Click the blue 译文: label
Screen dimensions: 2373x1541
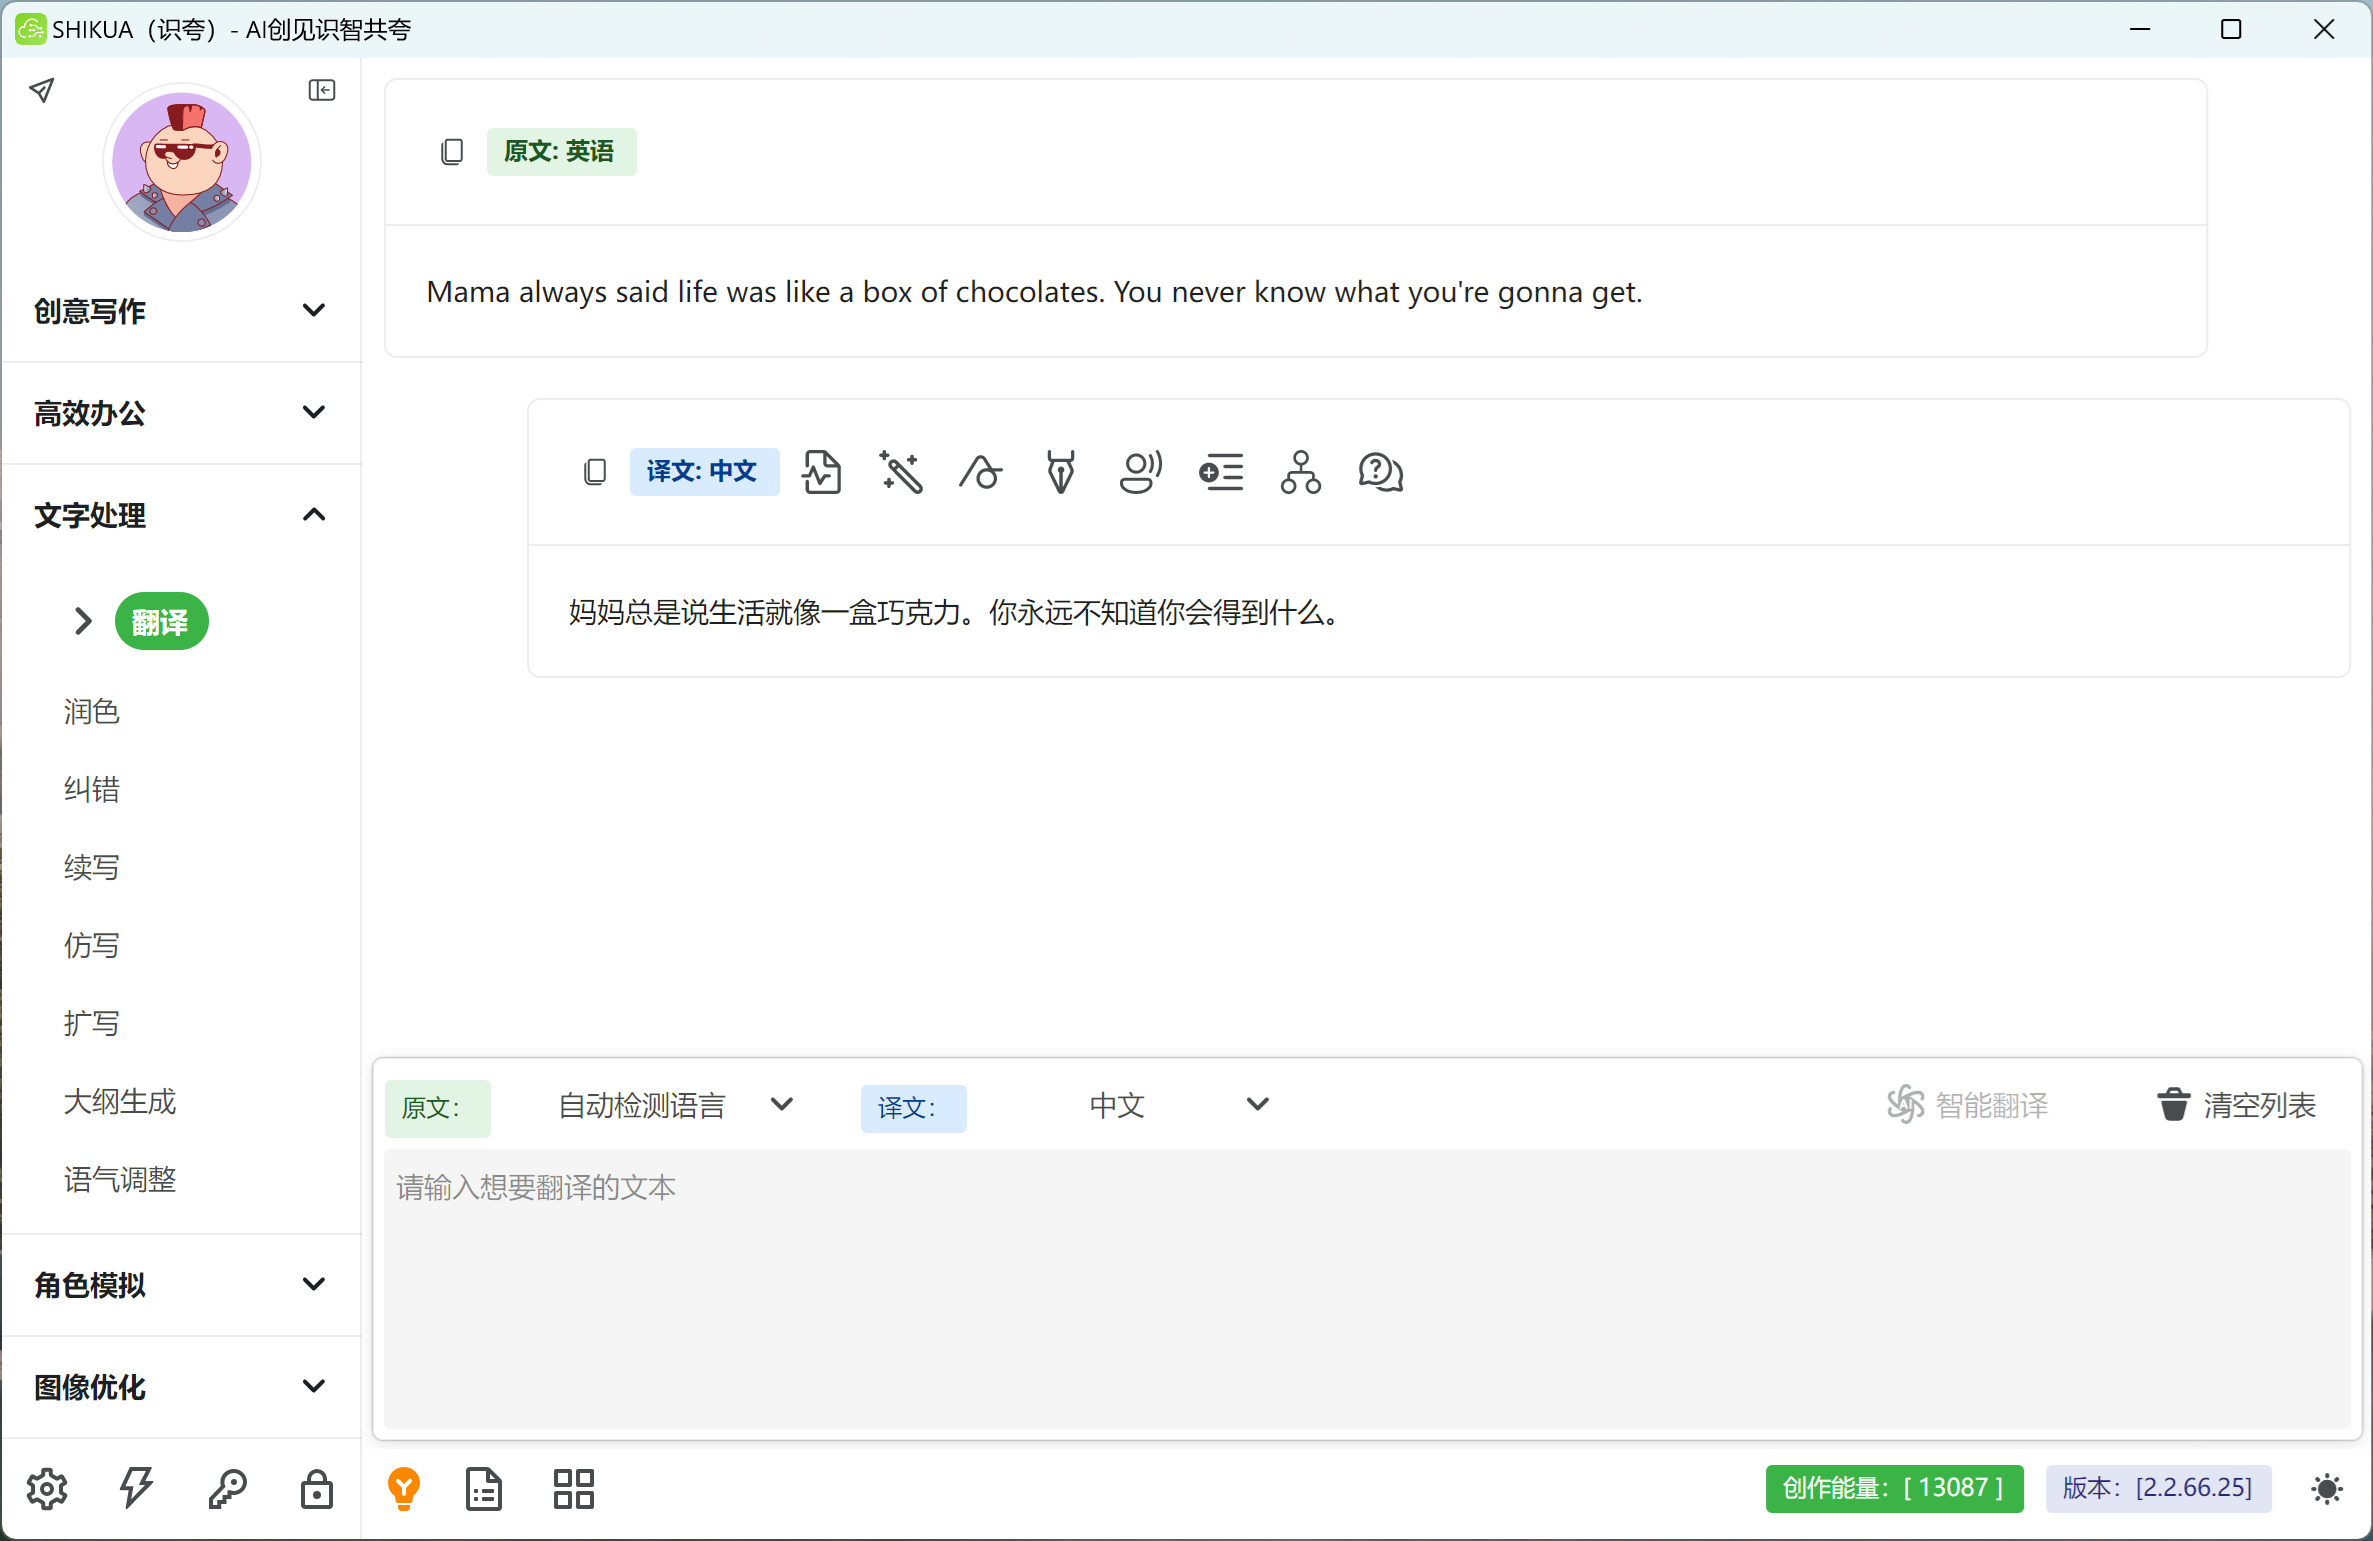(x=913, y=1108)
